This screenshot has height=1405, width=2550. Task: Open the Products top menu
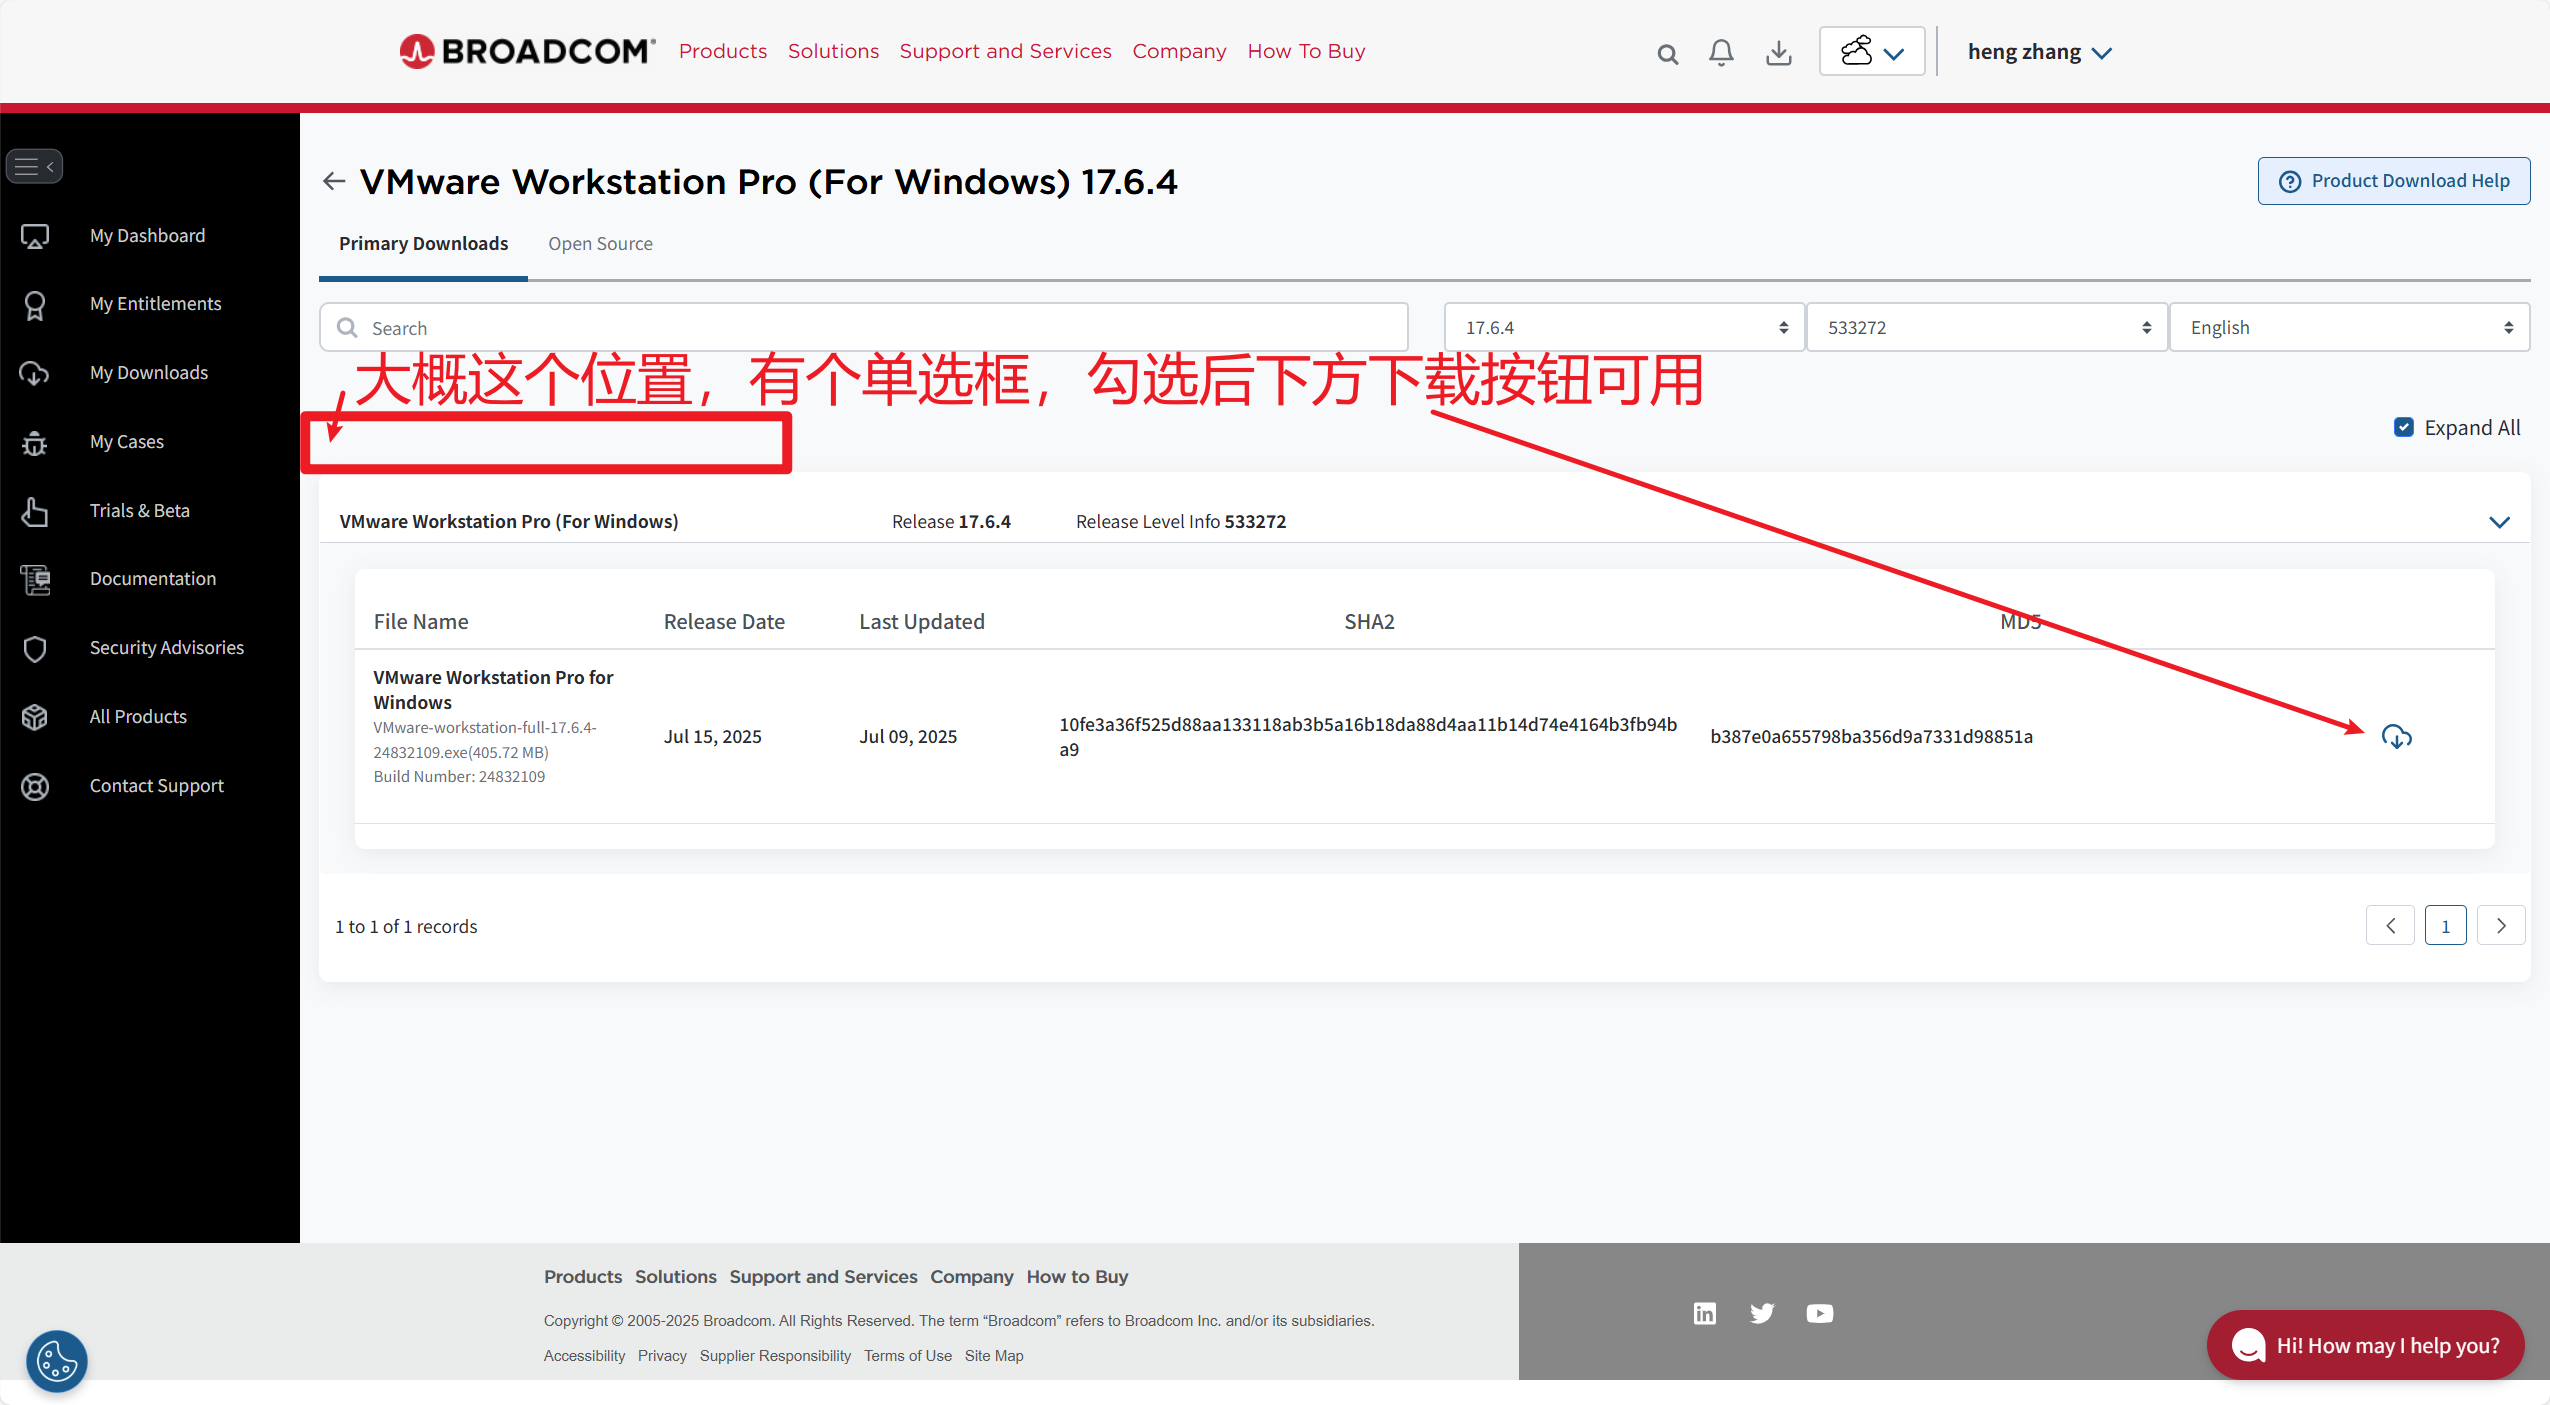point(723,51)
